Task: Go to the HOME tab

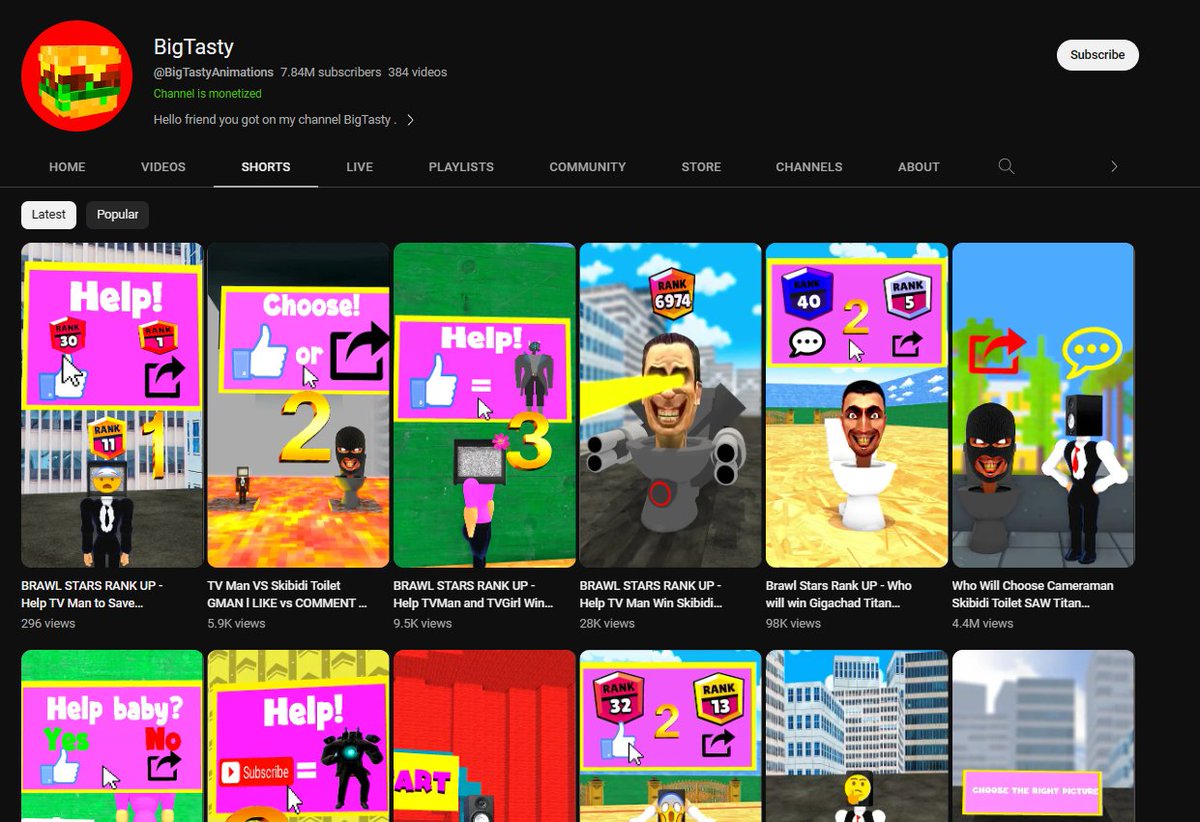Action: click(67, 167)
